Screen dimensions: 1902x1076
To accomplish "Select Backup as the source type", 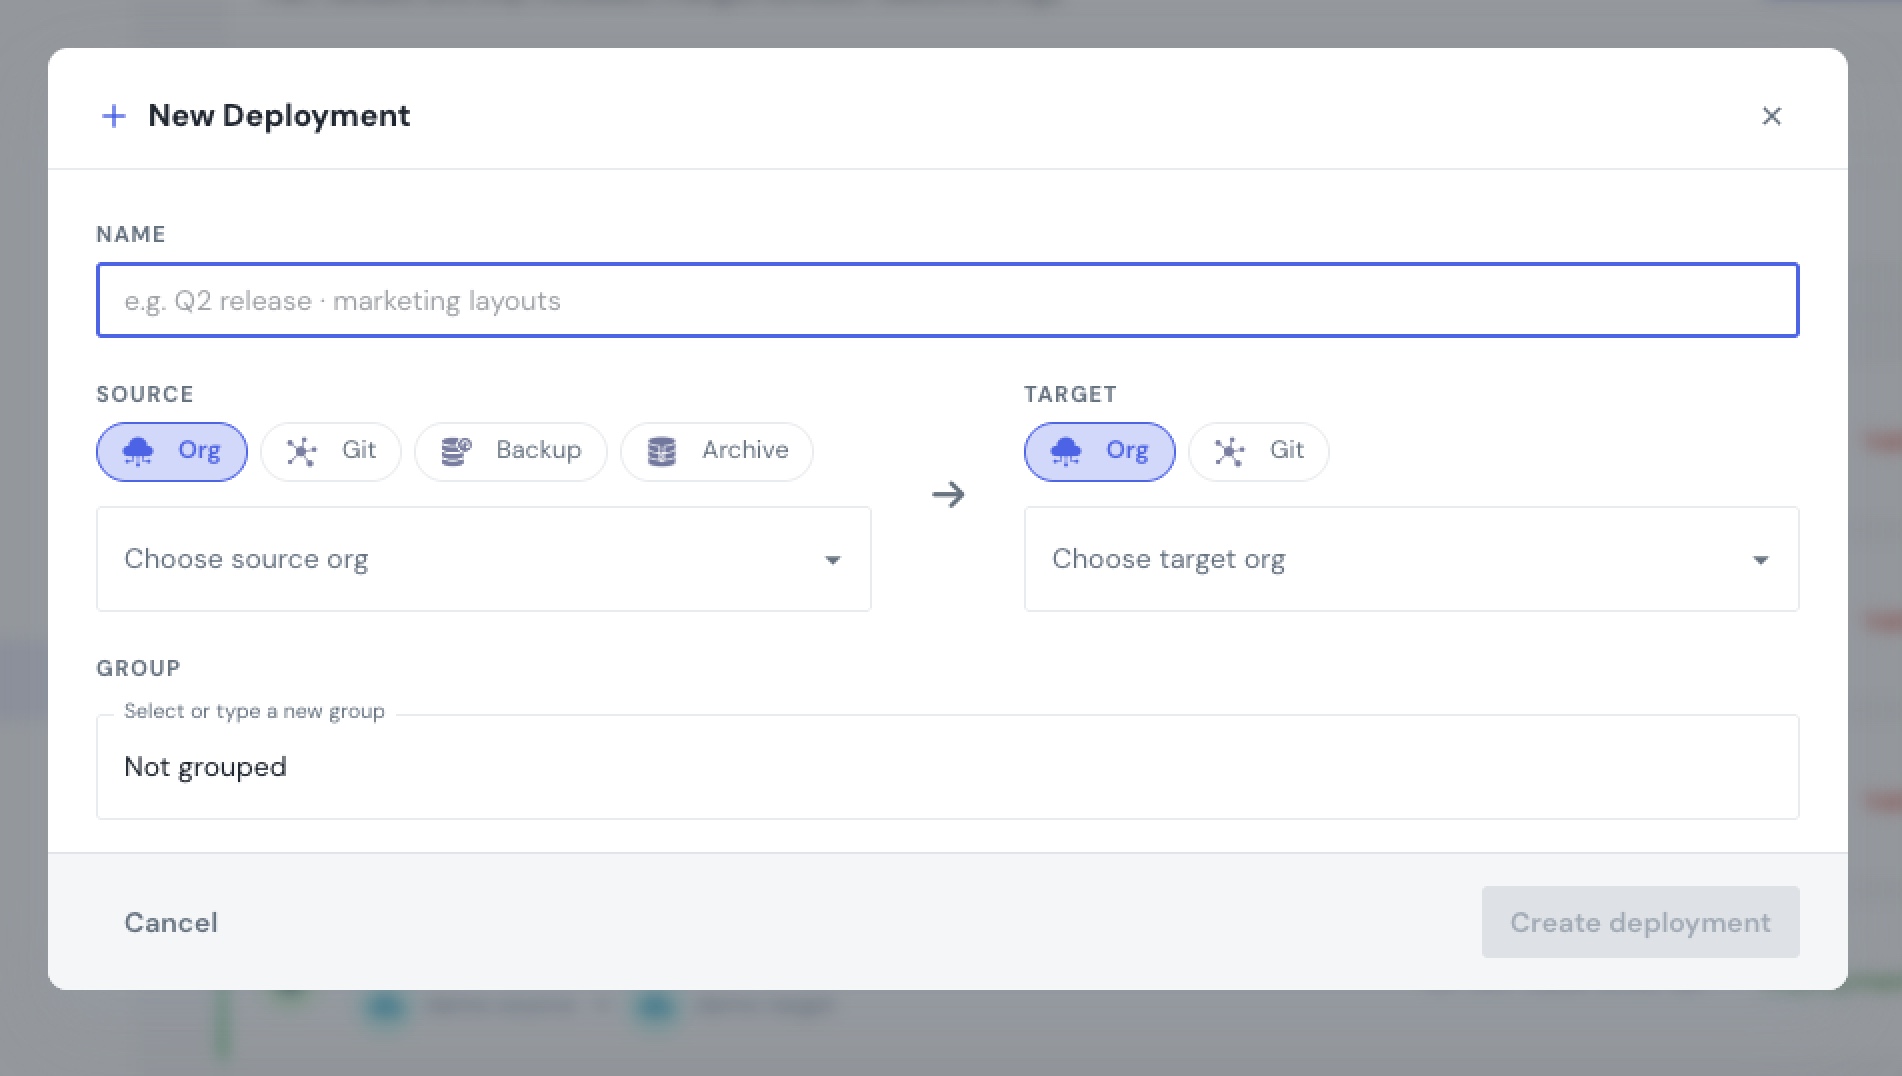I will click(x=511, y=451).
